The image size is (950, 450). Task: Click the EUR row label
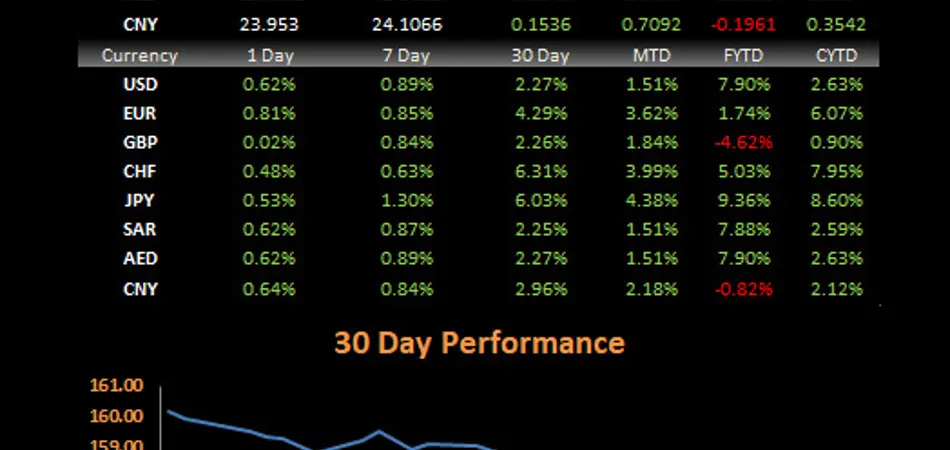coord(139,114)
